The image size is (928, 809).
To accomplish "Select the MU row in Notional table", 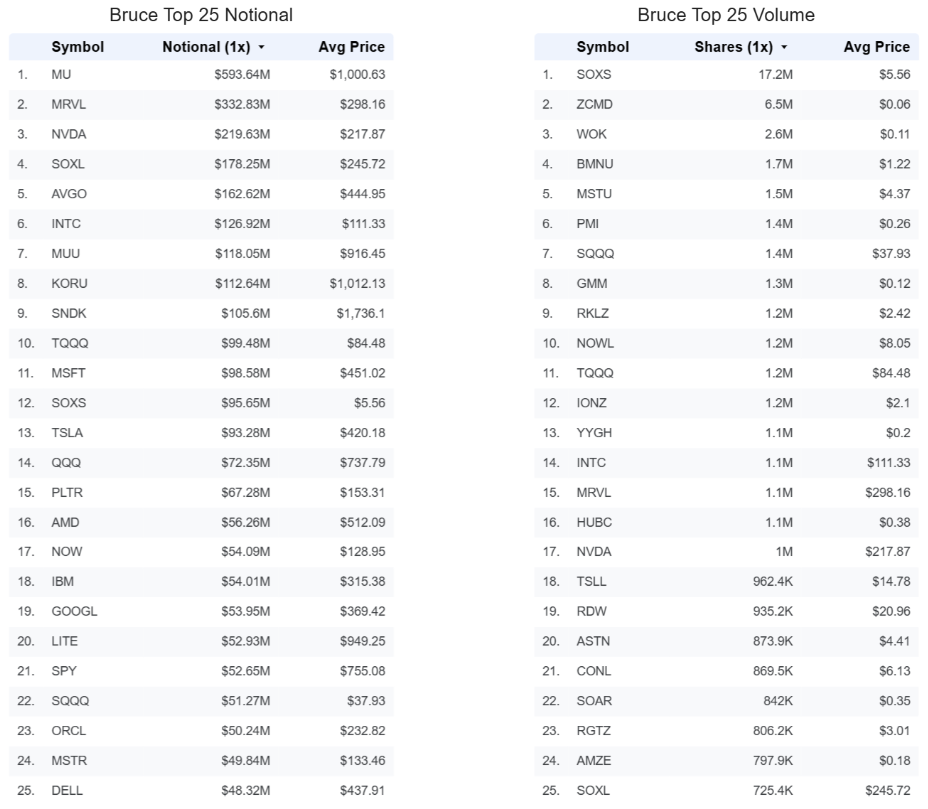I will point(201,75).
